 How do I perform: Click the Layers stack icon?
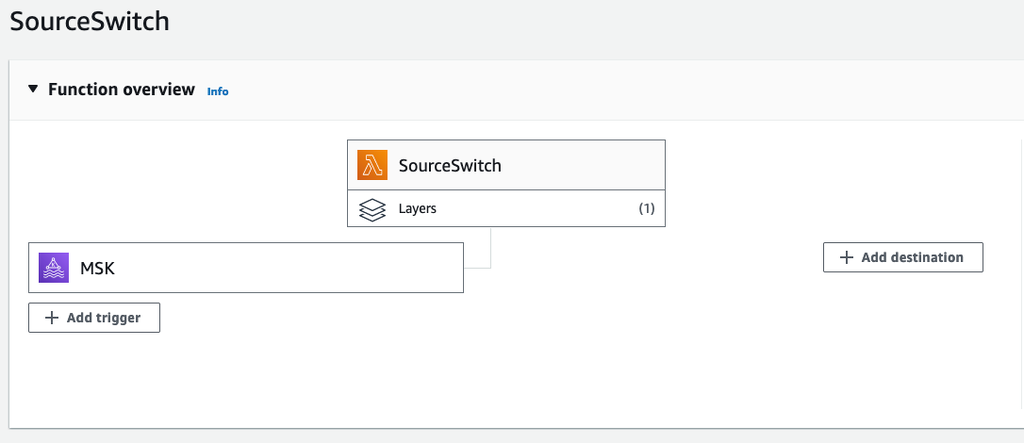pyautogui.click(x=372, y=209)
